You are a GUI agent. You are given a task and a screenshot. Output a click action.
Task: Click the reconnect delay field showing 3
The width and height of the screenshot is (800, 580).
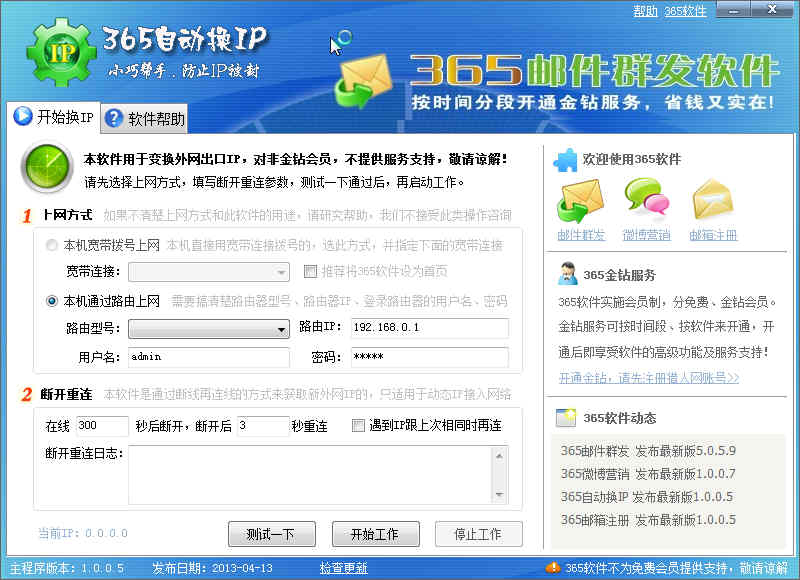(263, 426)
